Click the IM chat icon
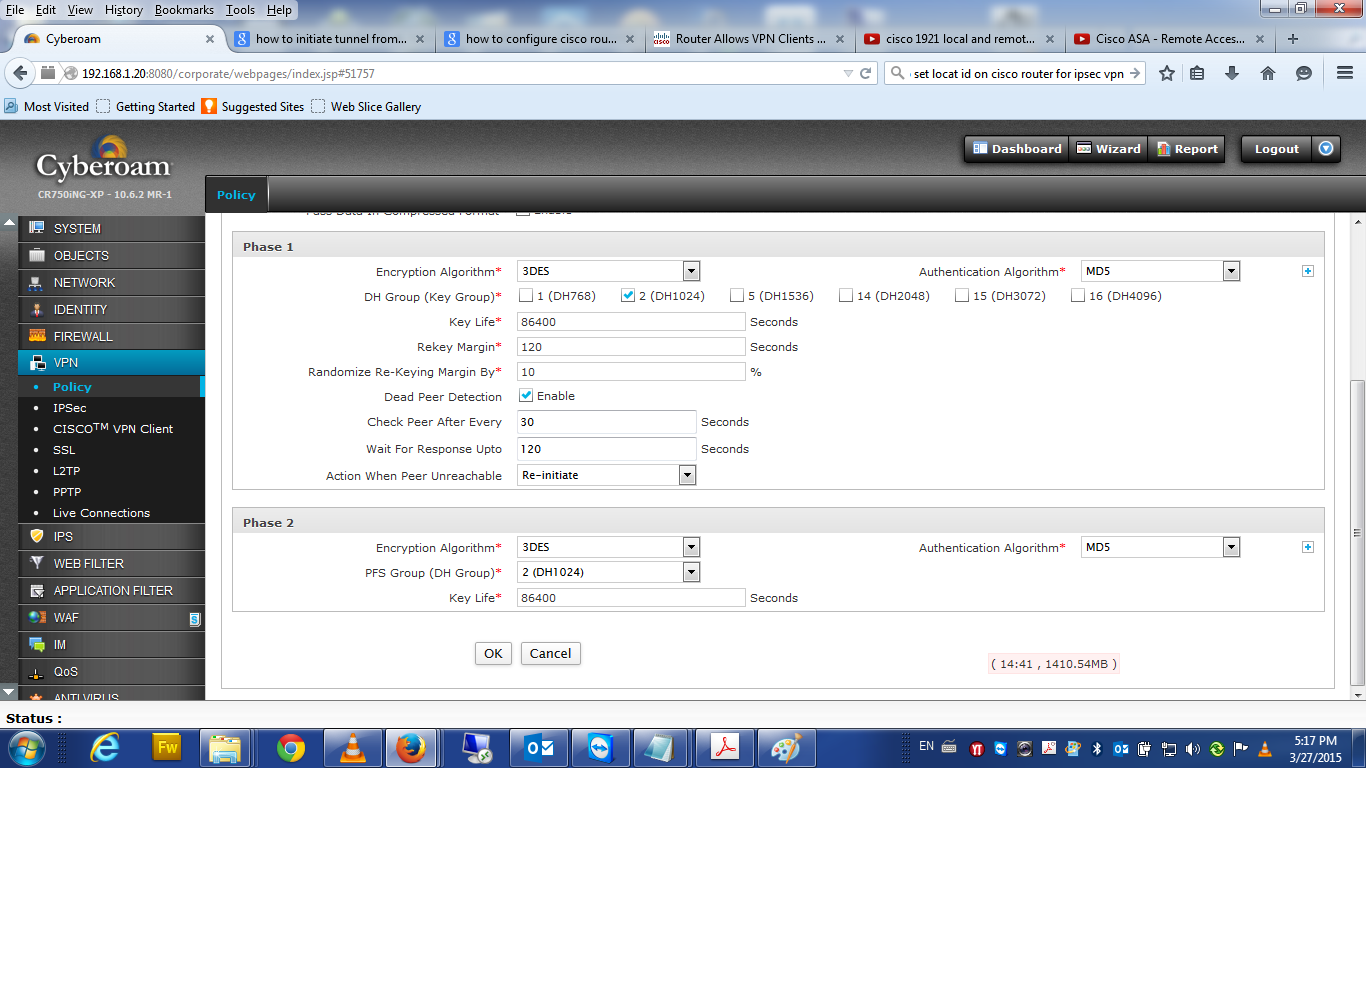Screen dimensions: 1366x1000 [37, 644]
